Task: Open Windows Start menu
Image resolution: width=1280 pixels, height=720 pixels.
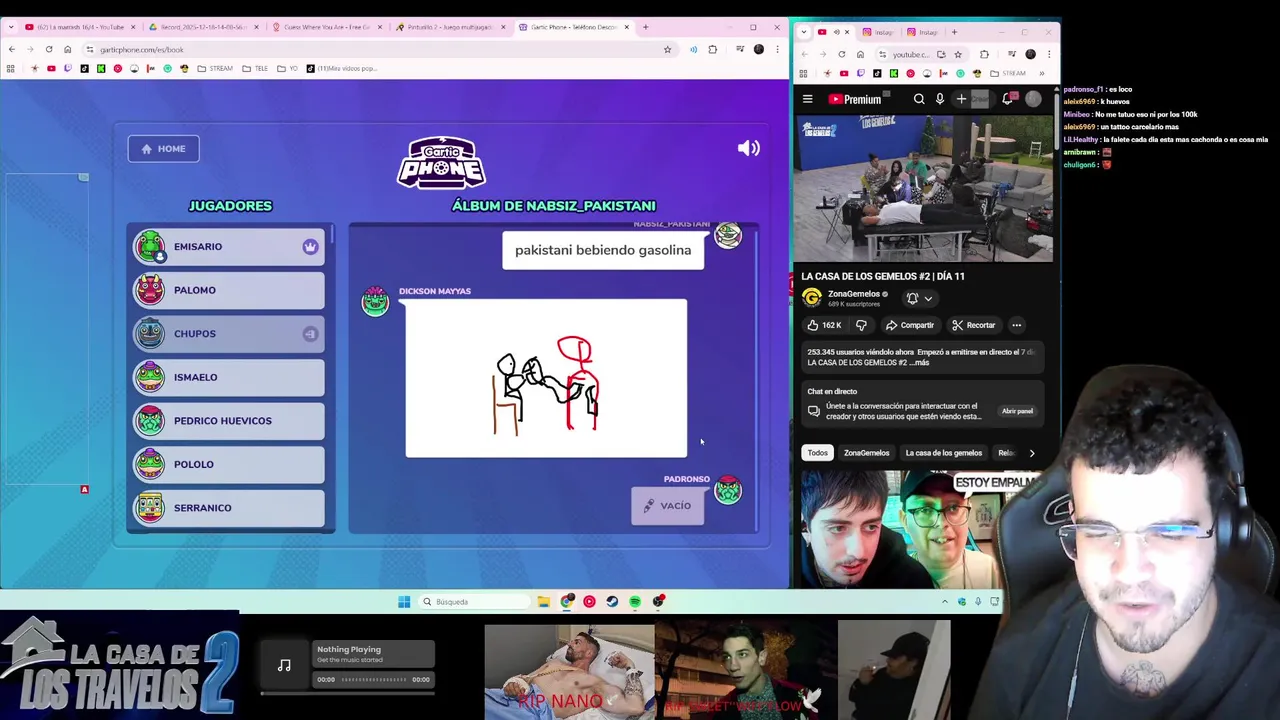Action: coord(404,602)
